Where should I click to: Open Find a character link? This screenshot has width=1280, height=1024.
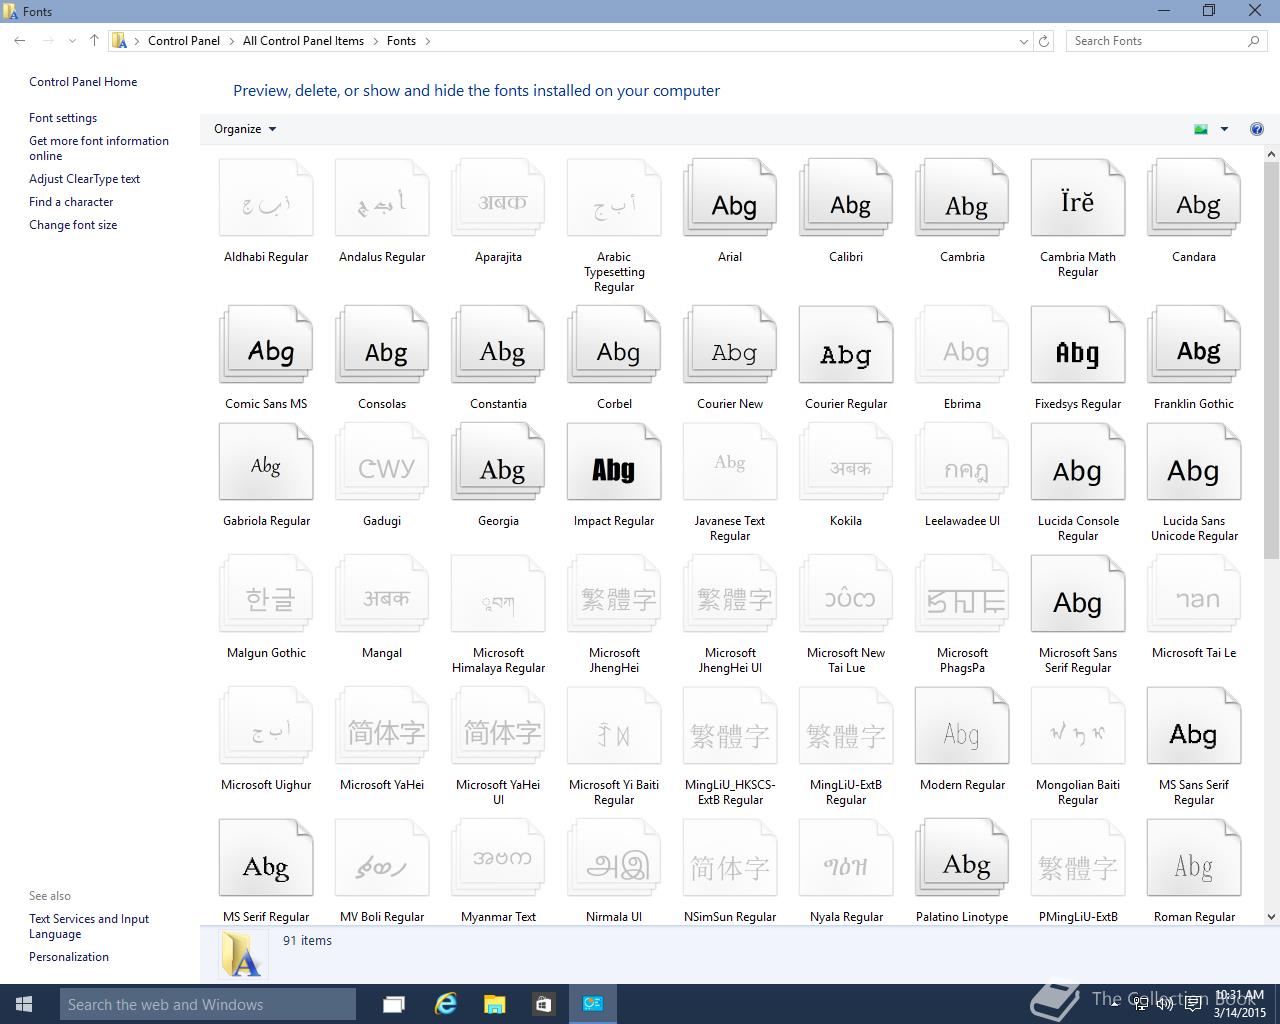tap(71, 202)
